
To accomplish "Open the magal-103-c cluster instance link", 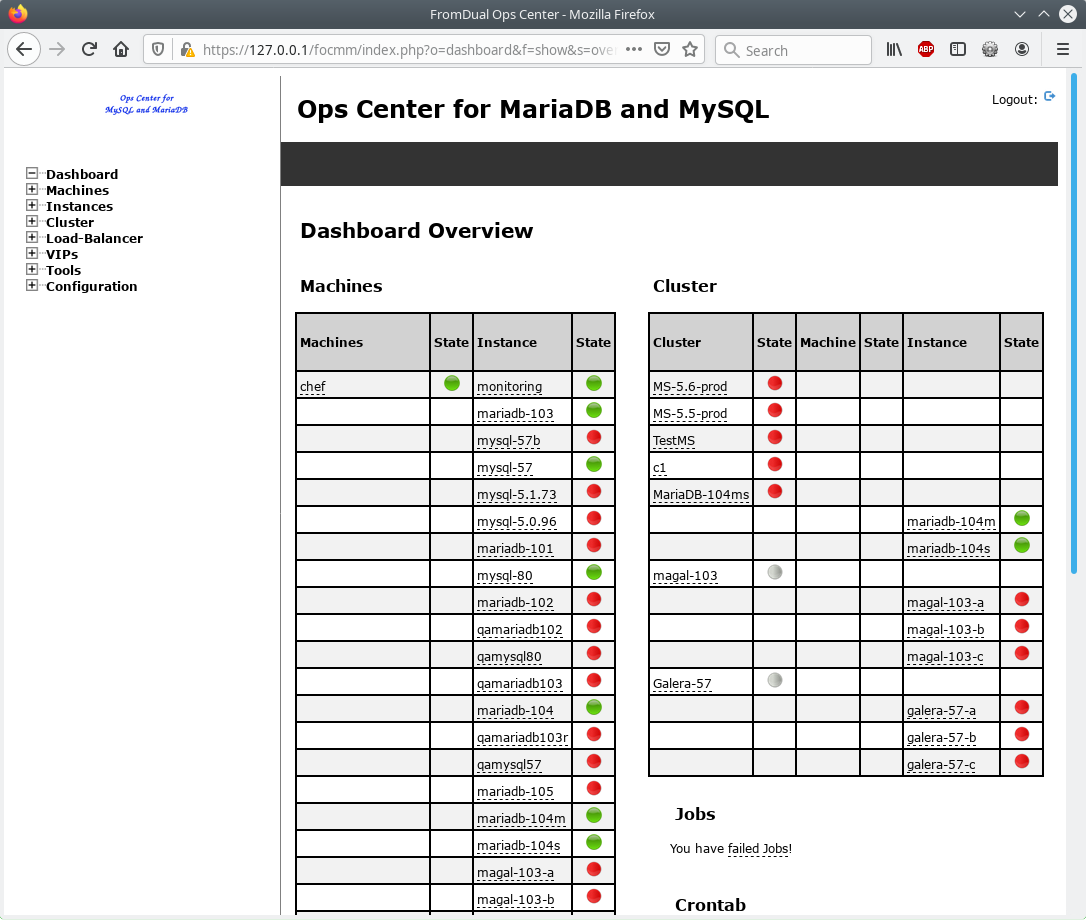I will click(x=945, y=657).
